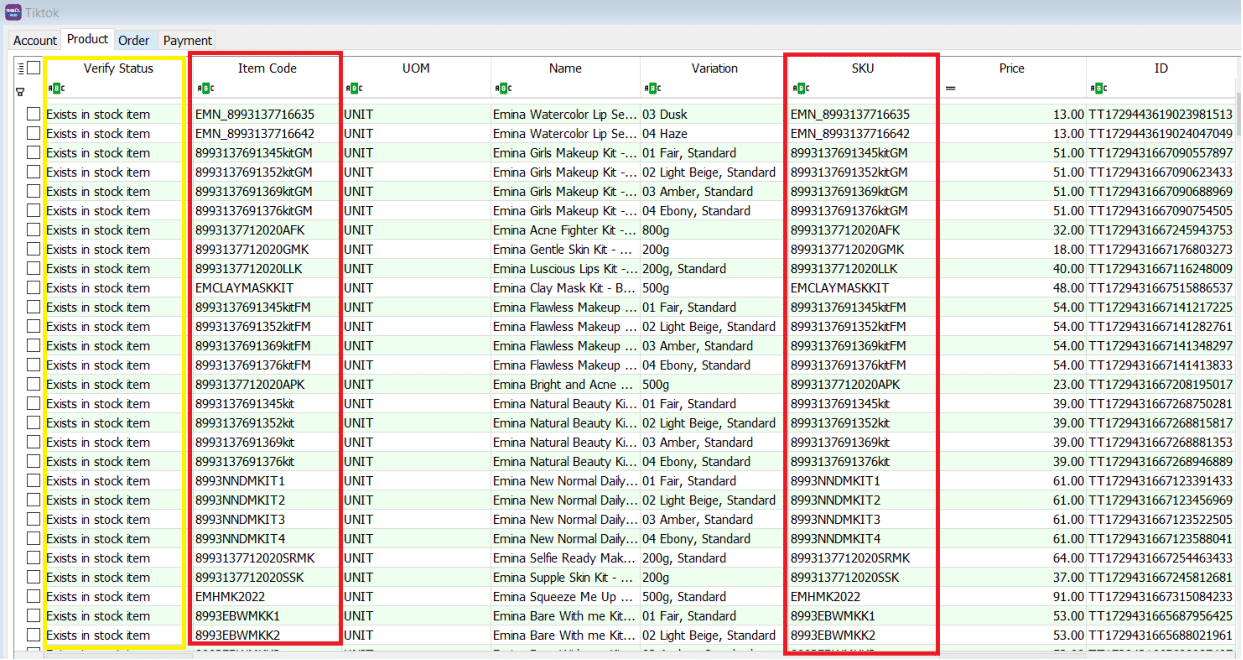Click the Verify Status filter operator icon
This screenshot has width=1243, height=660.
54,89
